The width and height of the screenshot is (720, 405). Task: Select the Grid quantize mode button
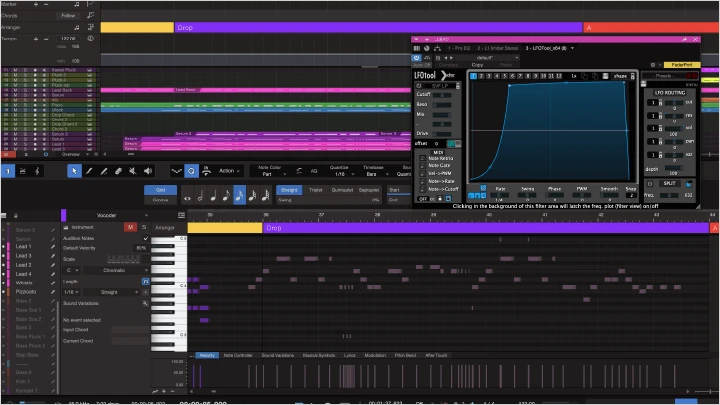tap(160, 190)
